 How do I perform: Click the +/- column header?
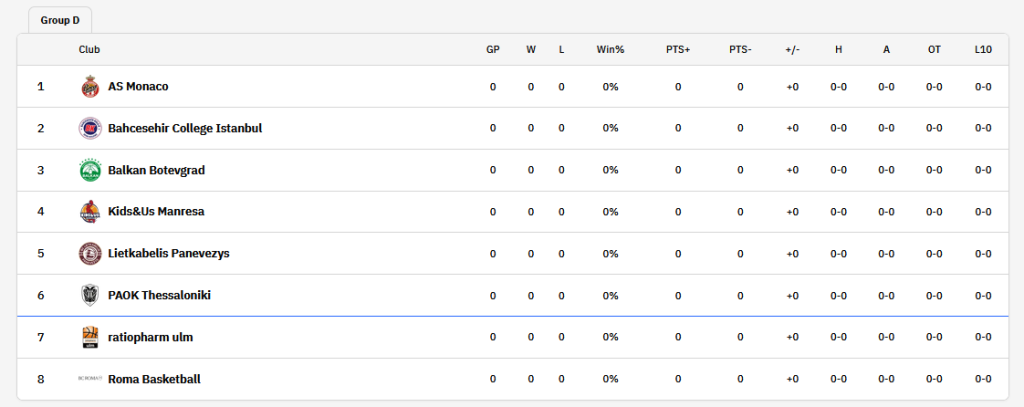pos(792,50)
